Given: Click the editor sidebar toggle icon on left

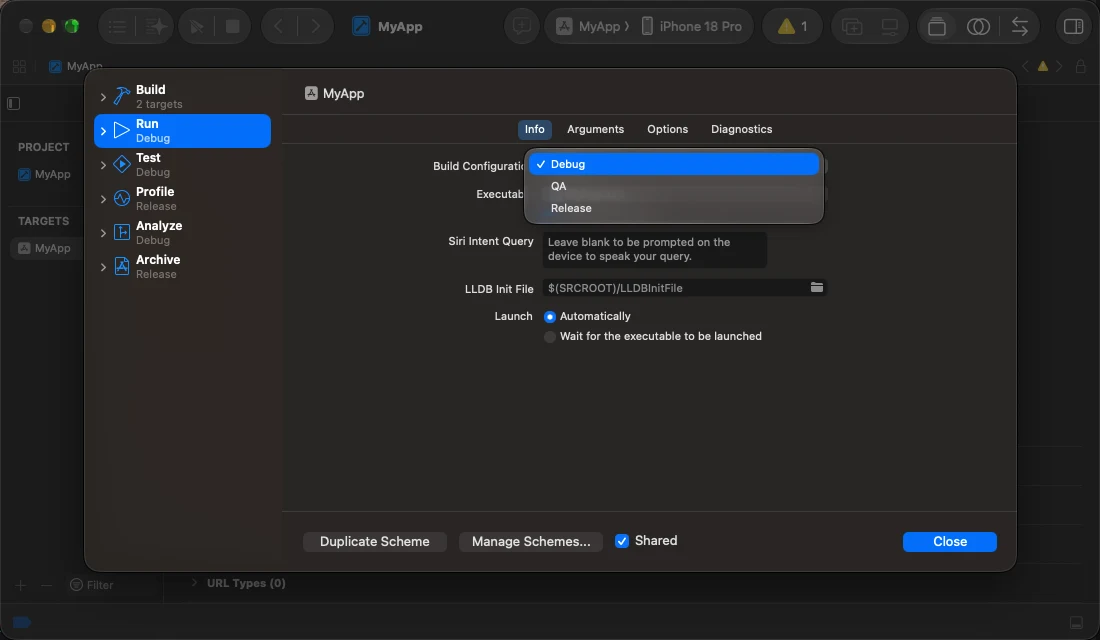Looking at the screenshot, I should pos(13,104).
